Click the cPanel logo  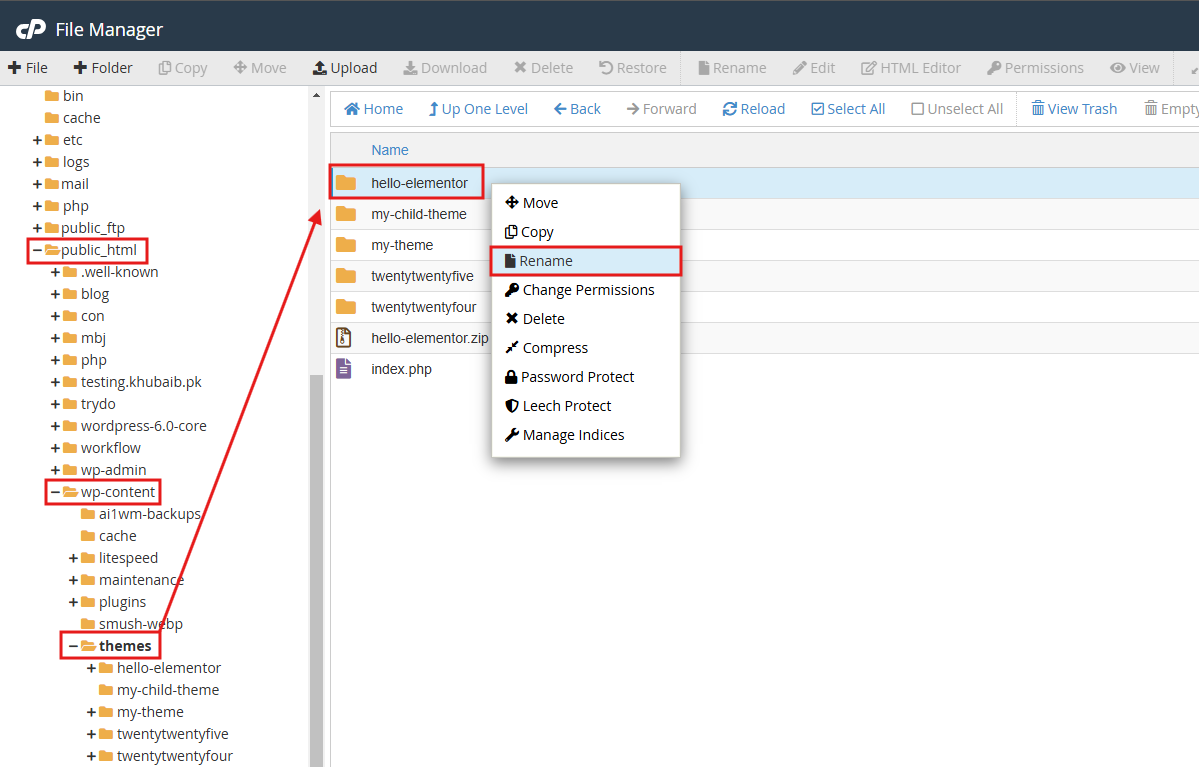(x=31, y=29)
